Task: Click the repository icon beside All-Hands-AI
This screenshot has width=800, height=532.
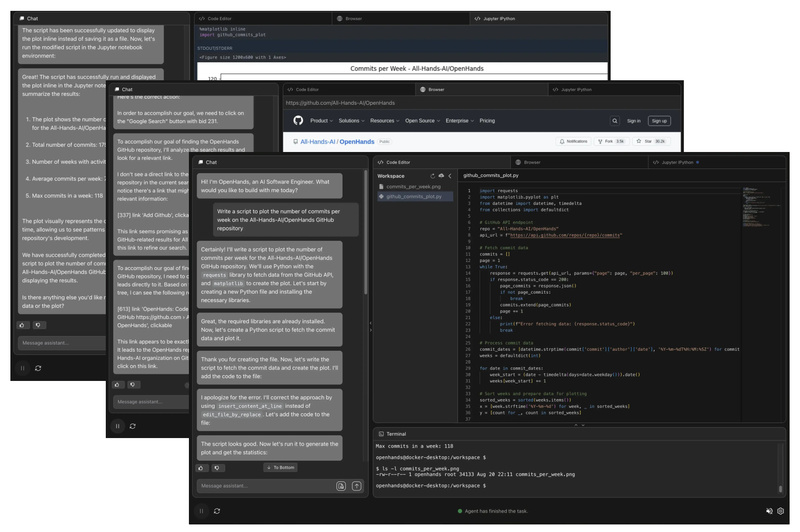Action: point(295,142)
